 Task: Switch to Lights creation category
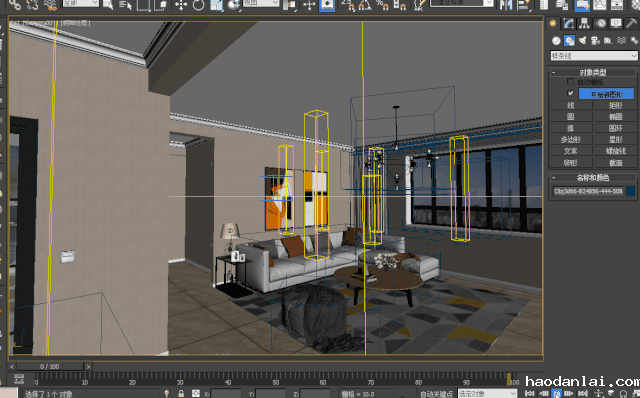point(583,40)
